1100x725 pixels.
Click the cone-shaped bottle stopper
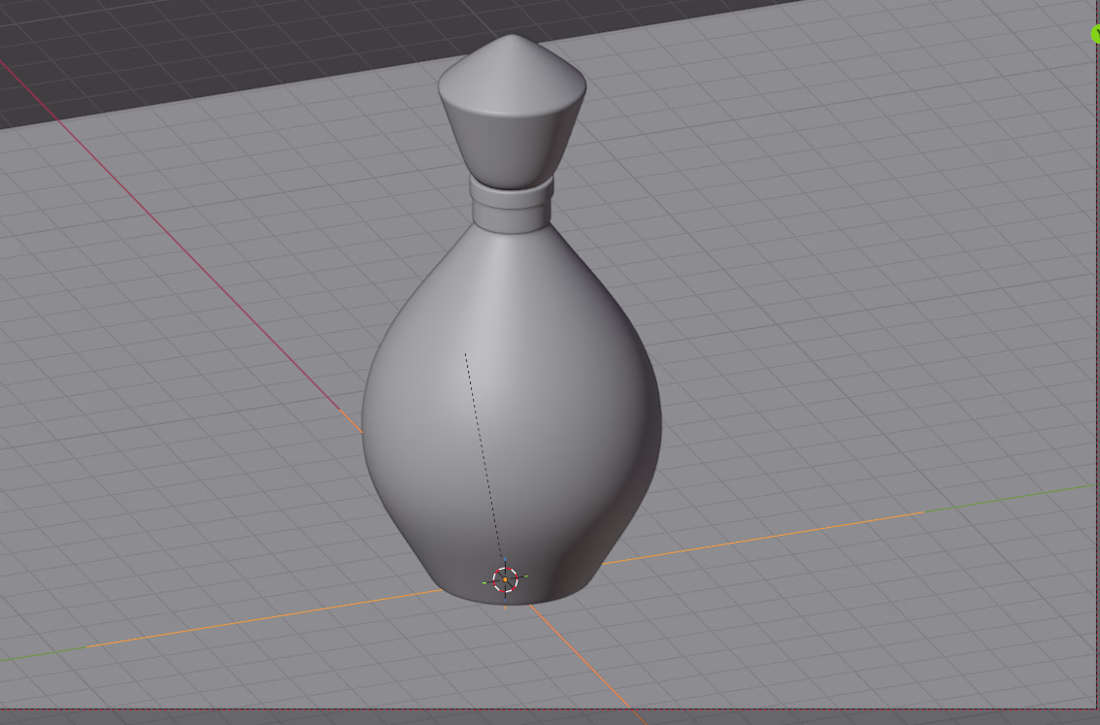click(x=512, y=111)
